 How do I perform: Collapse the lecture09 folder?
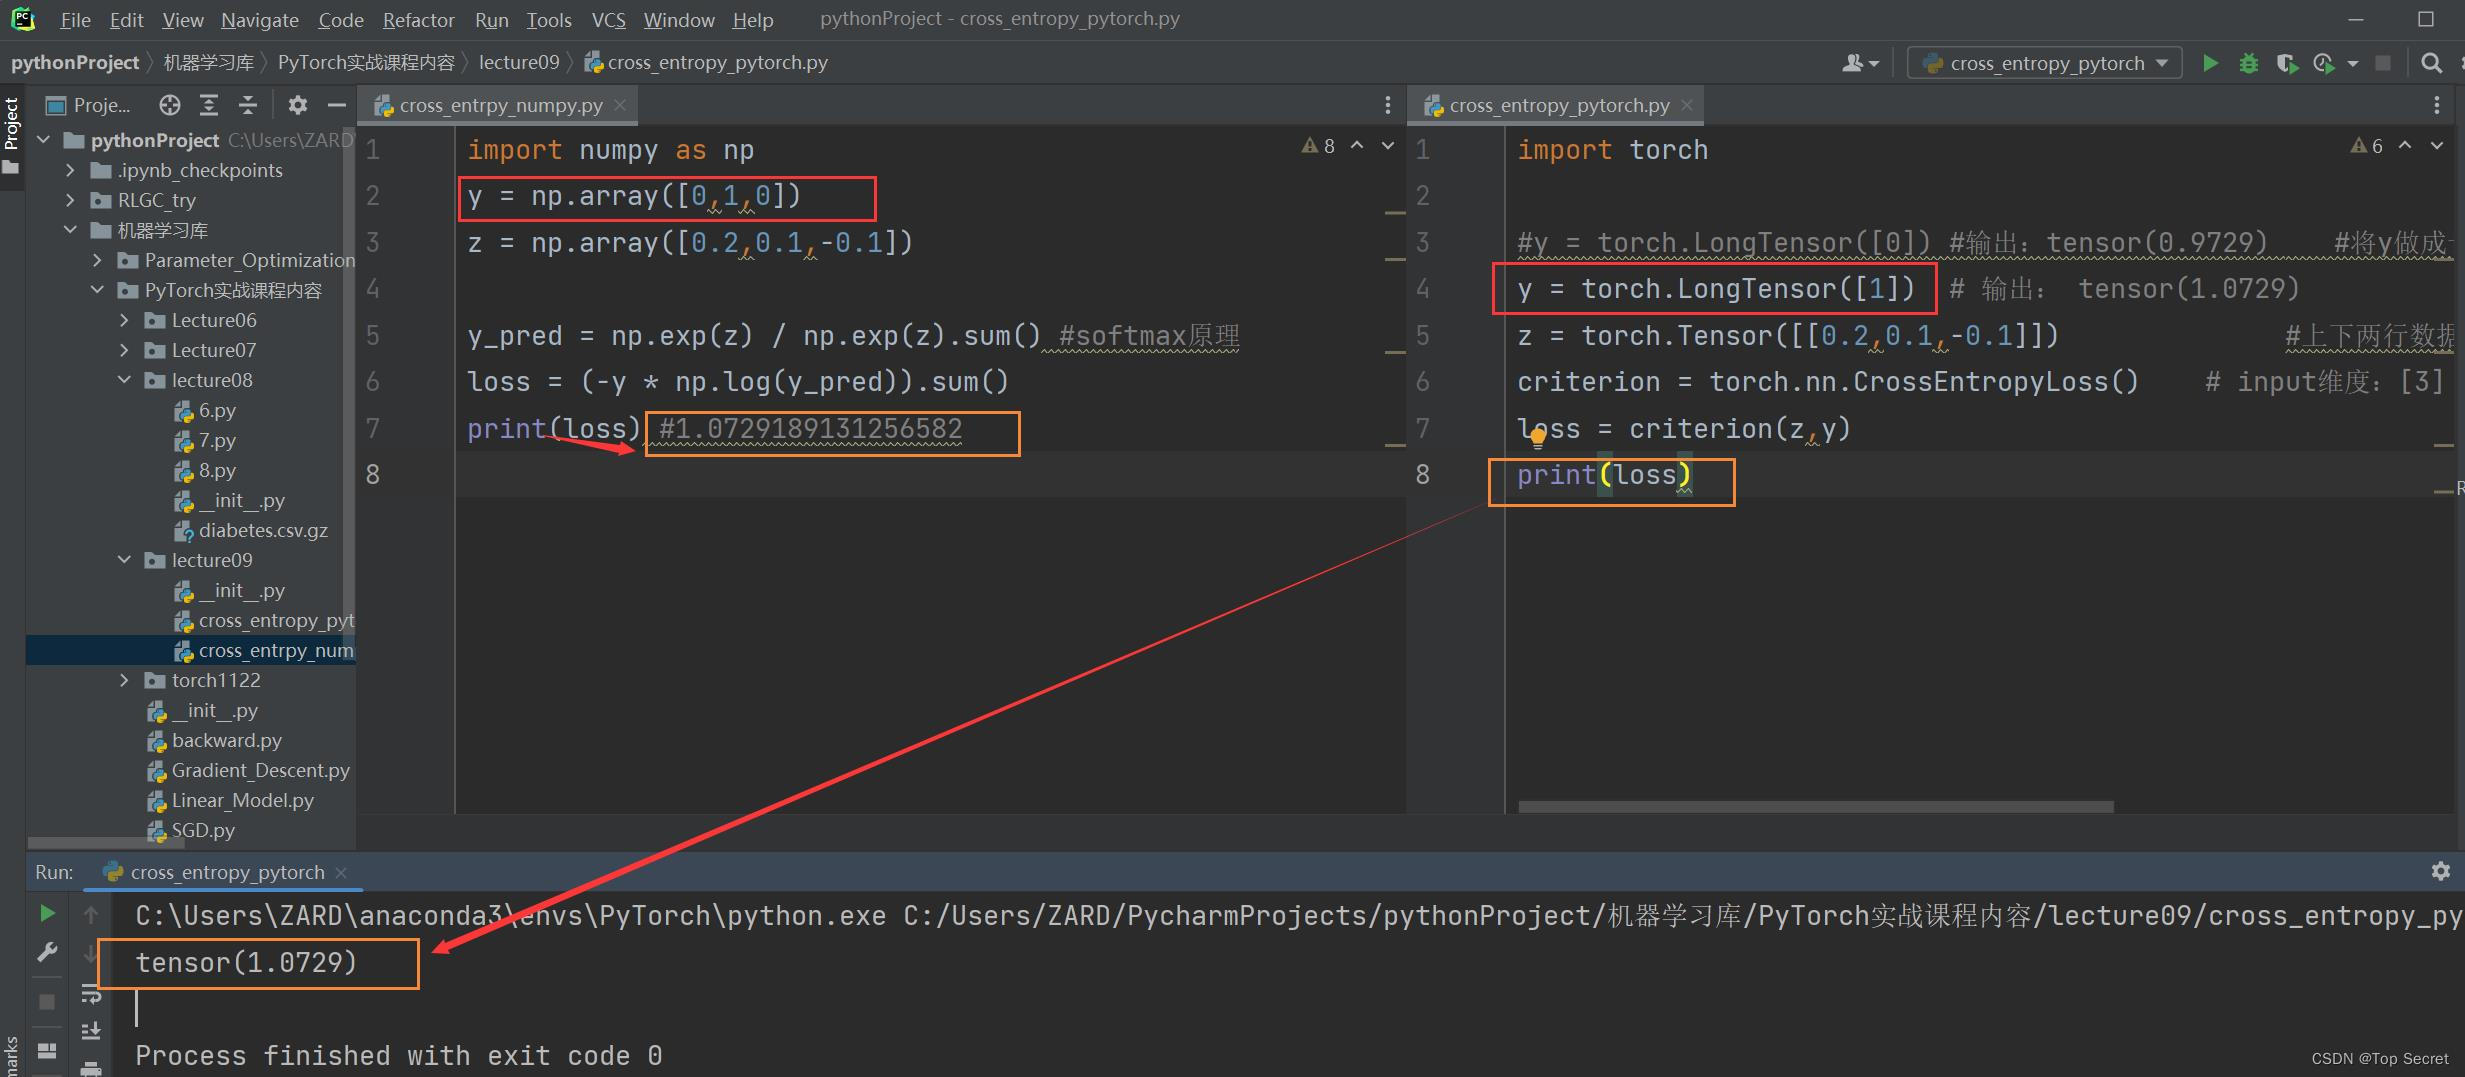[124, 560]
